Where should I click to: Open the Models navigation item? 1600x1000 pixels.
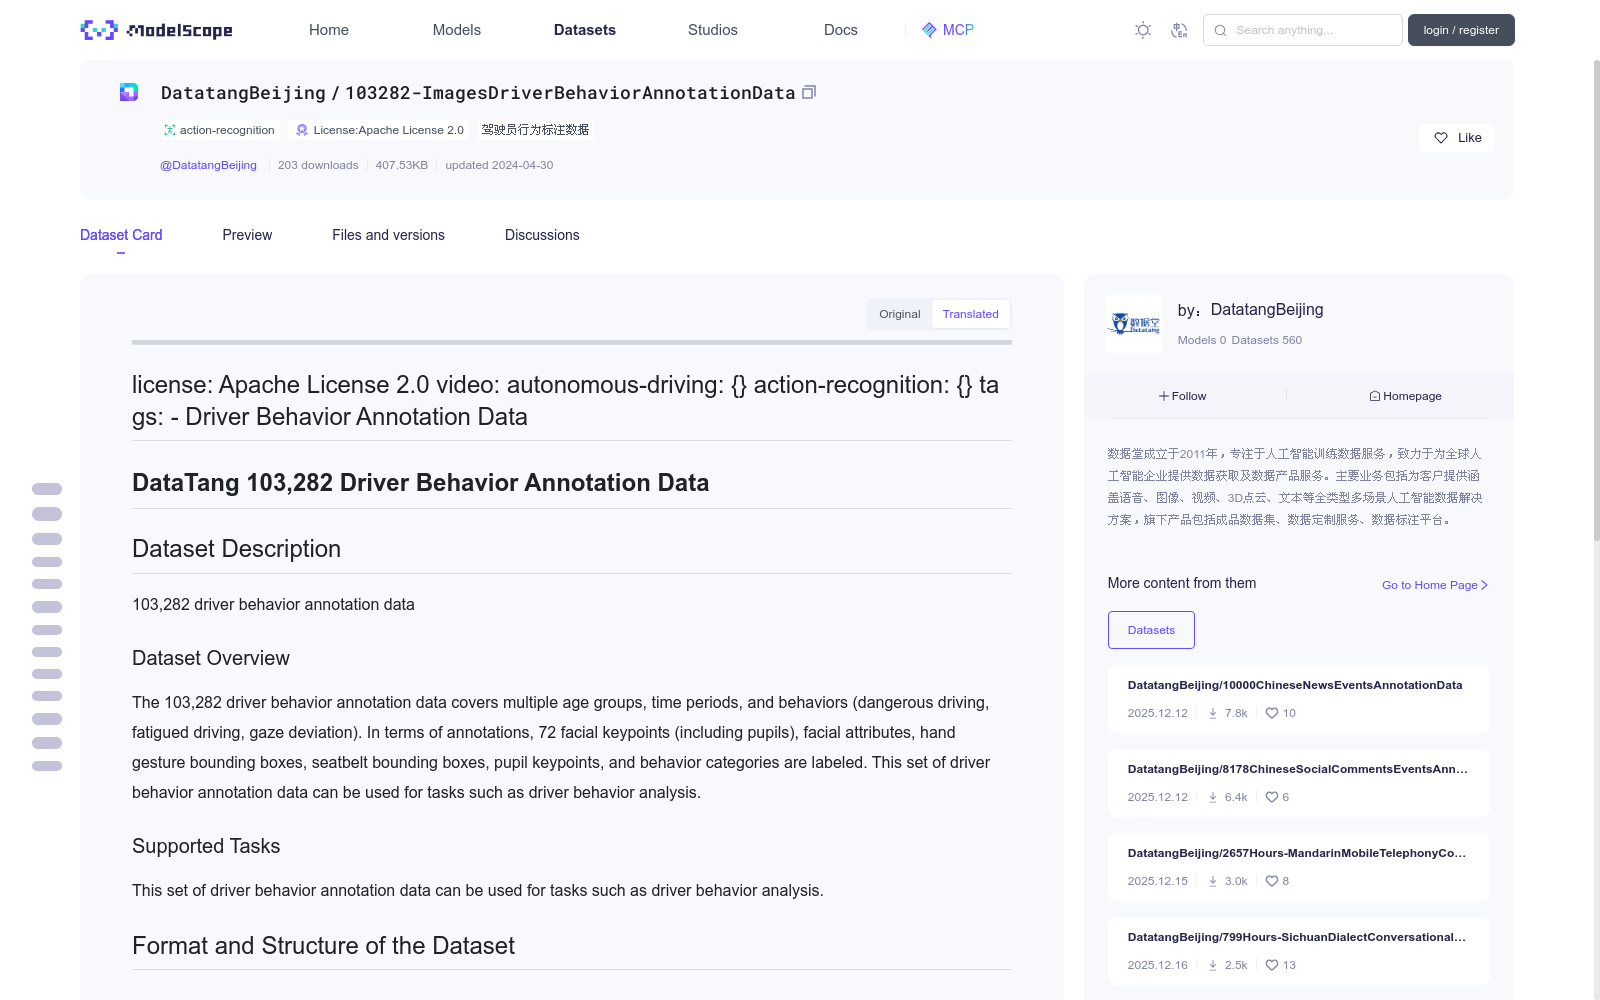457,30
